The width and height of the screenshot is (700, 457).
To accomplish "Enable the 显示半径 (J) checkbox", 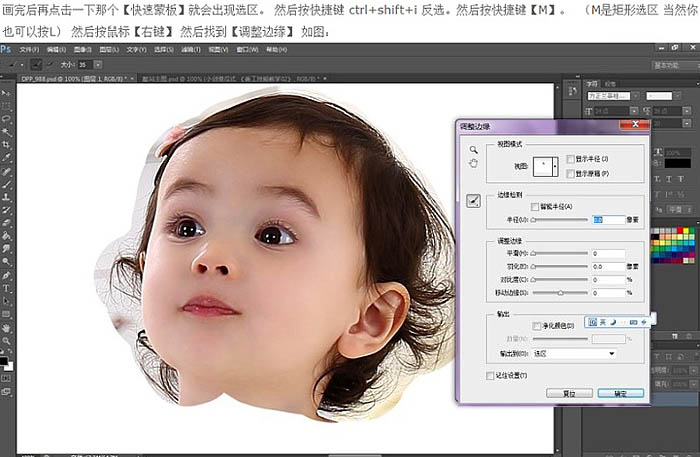I will (569, 159).
